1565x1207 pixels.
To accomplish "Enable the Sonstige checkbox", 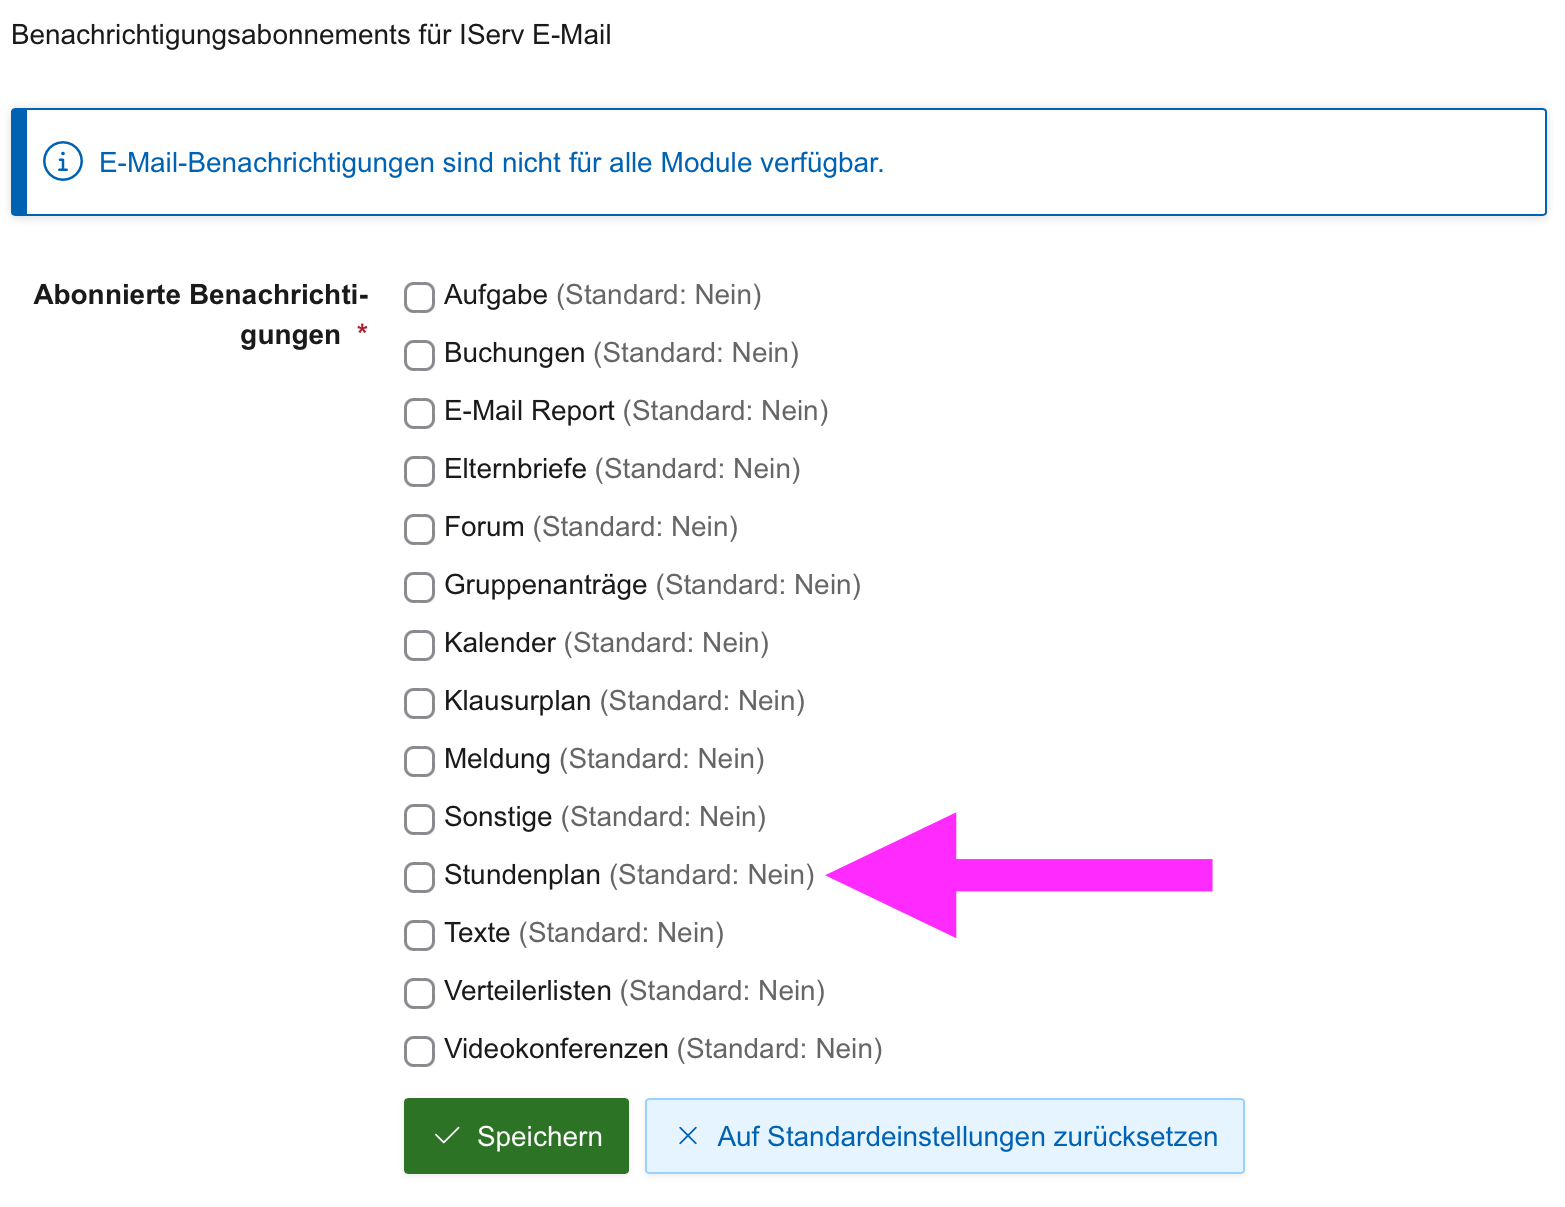I will pyautogui.click(x=419, y=819).
